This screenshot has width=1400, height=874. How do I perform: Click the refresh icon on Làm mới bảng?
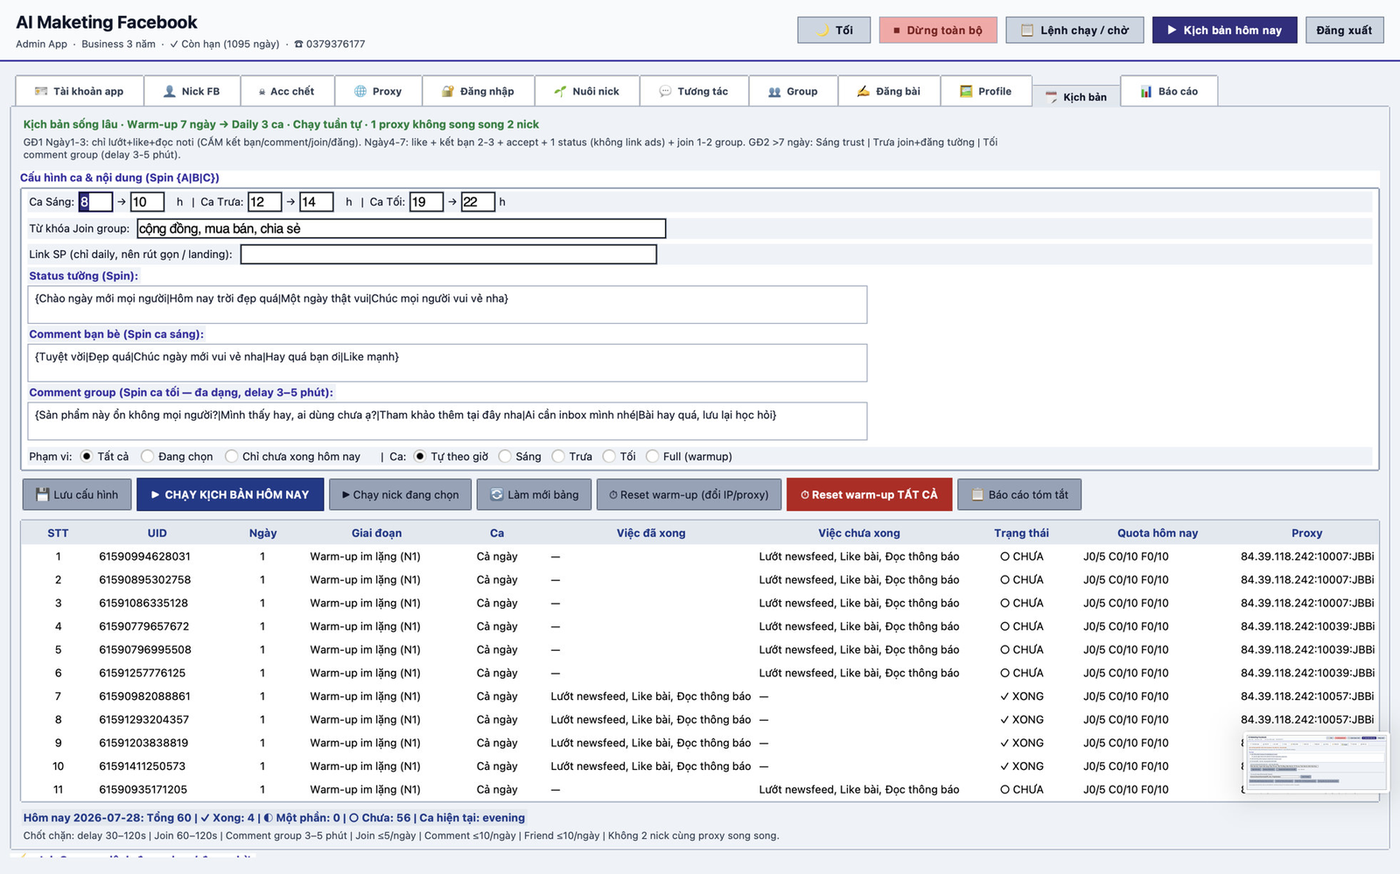pyautogui.click(x=497, y=494)
